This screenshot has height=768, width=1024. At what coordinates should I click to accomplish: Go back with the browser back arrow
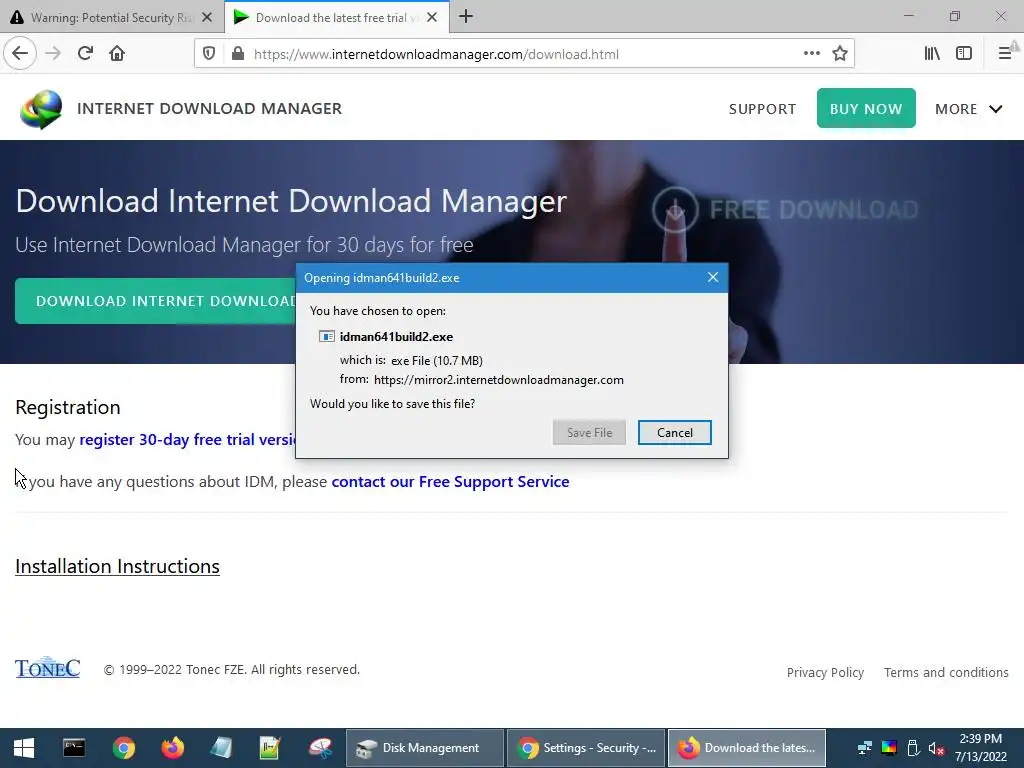tap(20, 54)
